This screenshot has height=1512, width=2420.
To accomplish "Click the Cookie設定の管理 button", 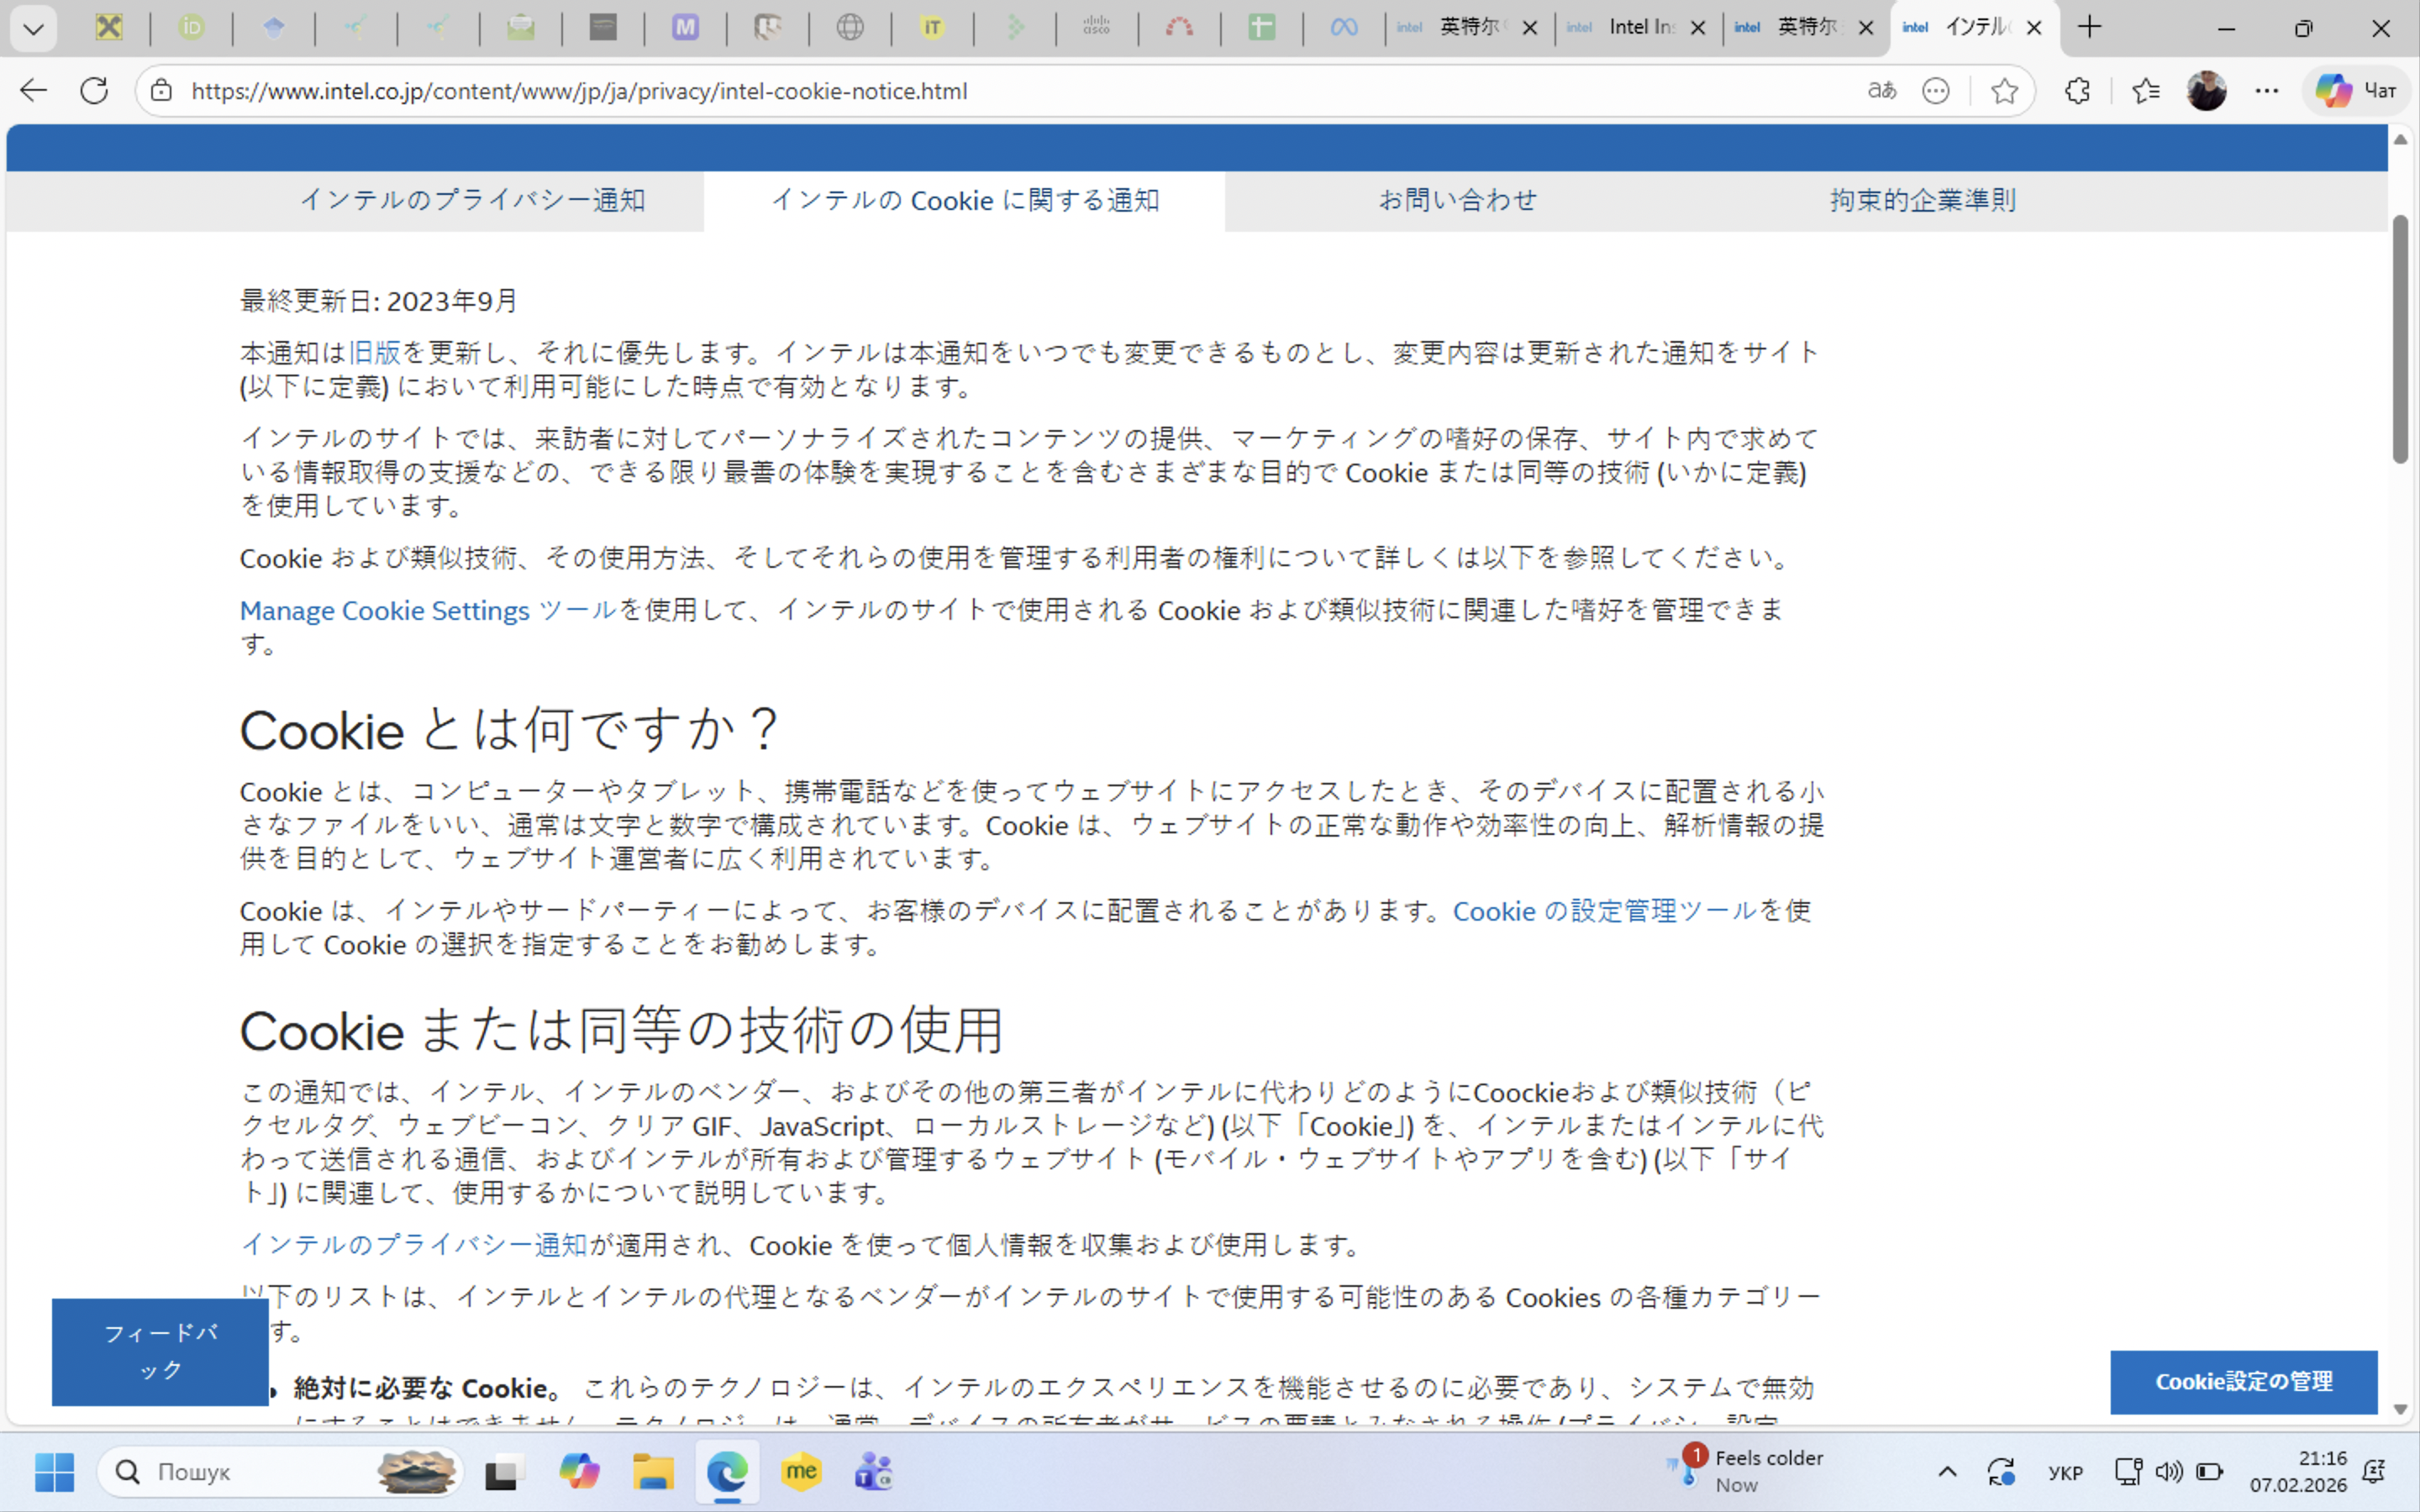I will 2243,1382.
